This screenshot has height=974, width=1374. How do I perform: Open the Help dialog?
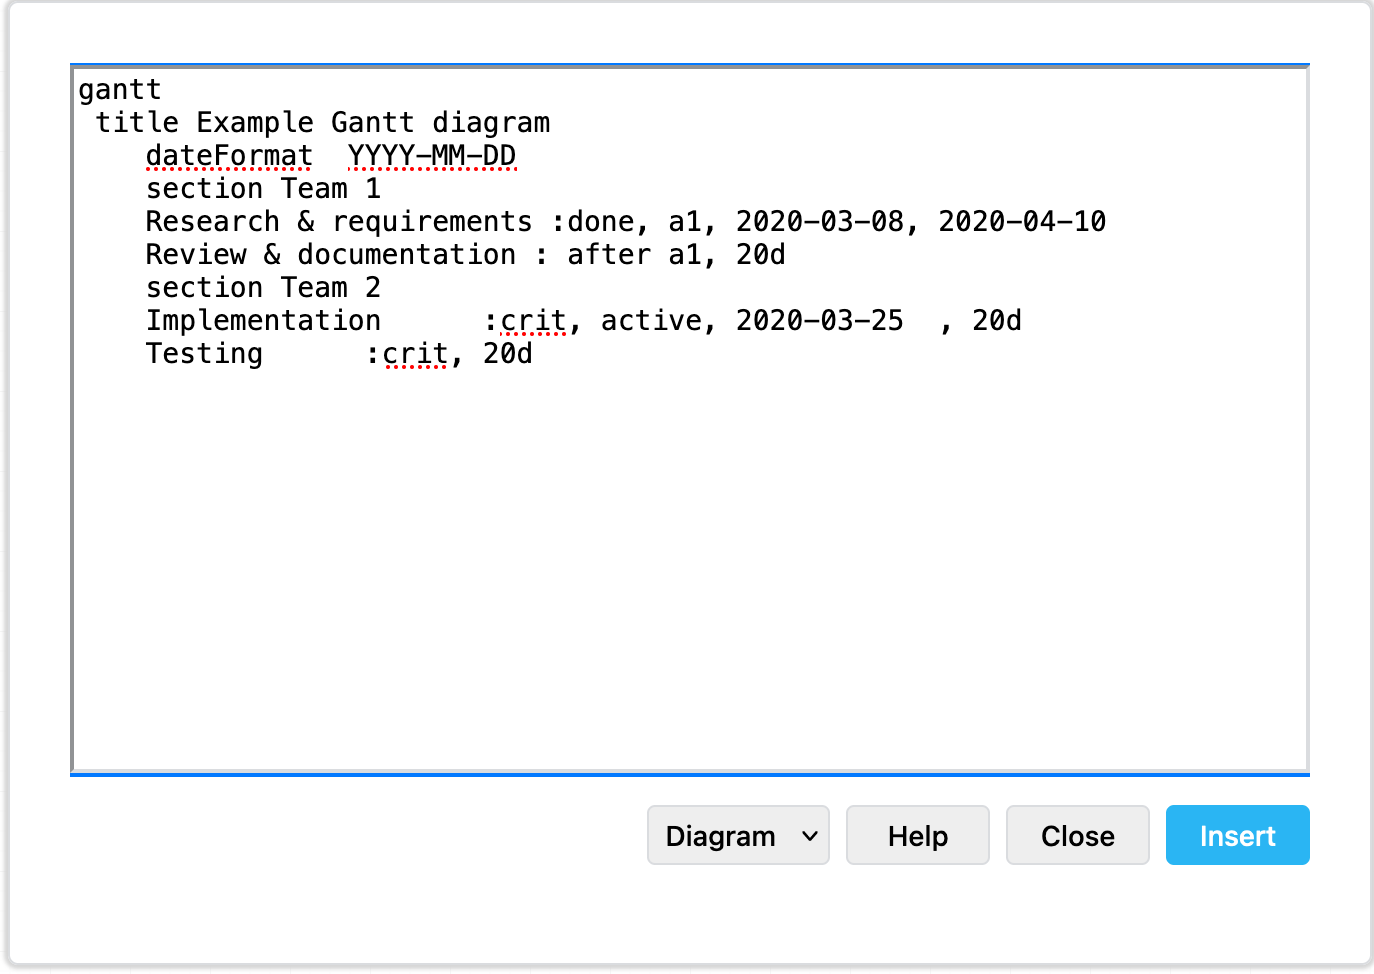pos(916,835)
